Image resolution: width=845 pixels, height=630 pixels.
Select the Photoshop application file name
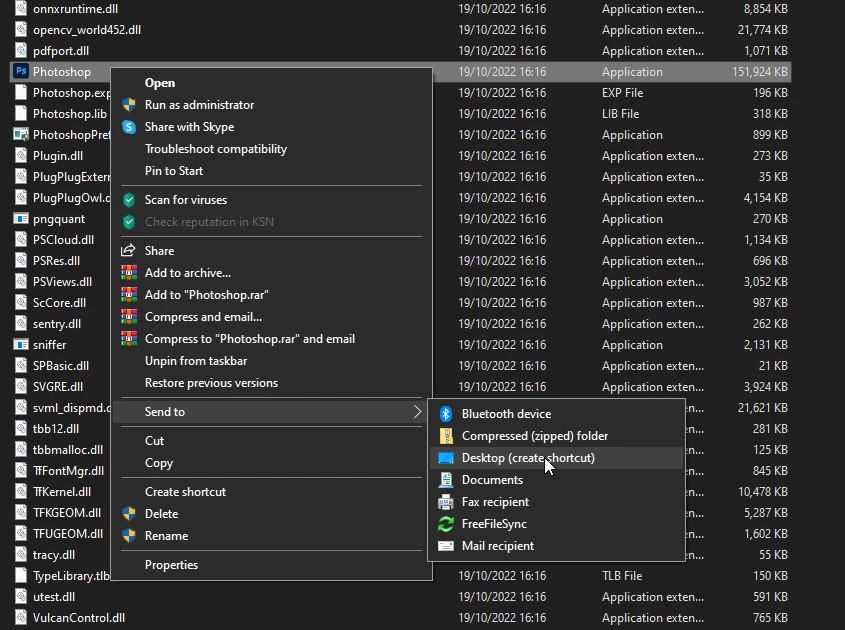pyautogui.click(x=62, y=72)
